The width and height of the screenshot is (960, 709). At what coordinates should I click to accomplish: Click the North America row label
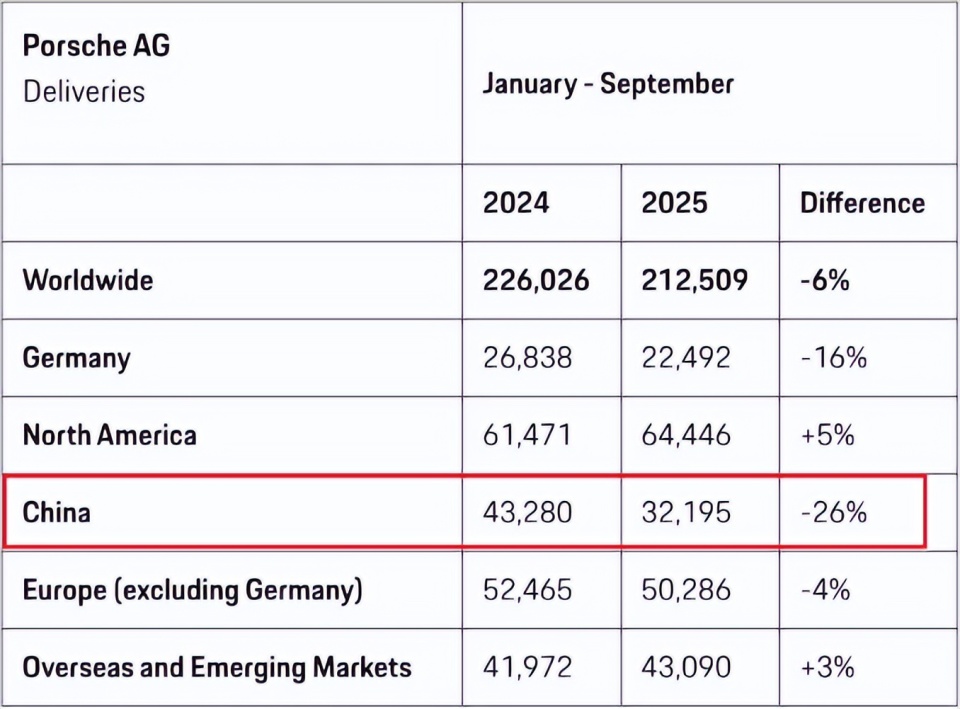click(x=109, y=435)
